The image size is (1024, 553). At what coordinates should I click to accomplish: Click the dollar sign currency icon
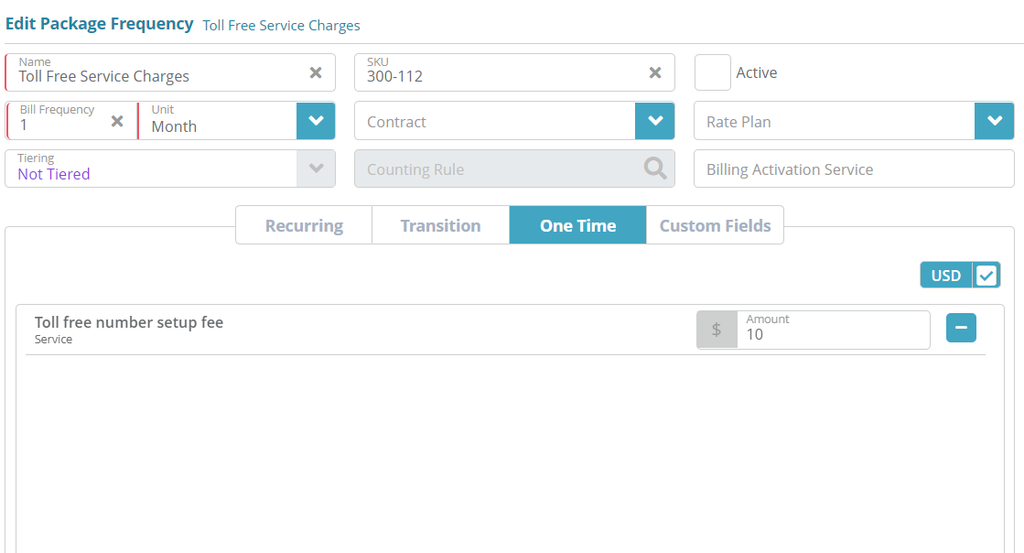pyautogui.click(x=716, y=330)
